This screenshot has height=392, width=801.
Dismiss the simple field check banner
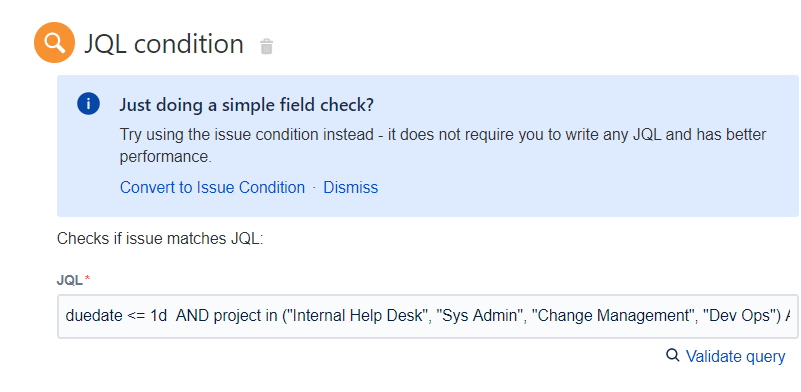click(x=350, y=187)
